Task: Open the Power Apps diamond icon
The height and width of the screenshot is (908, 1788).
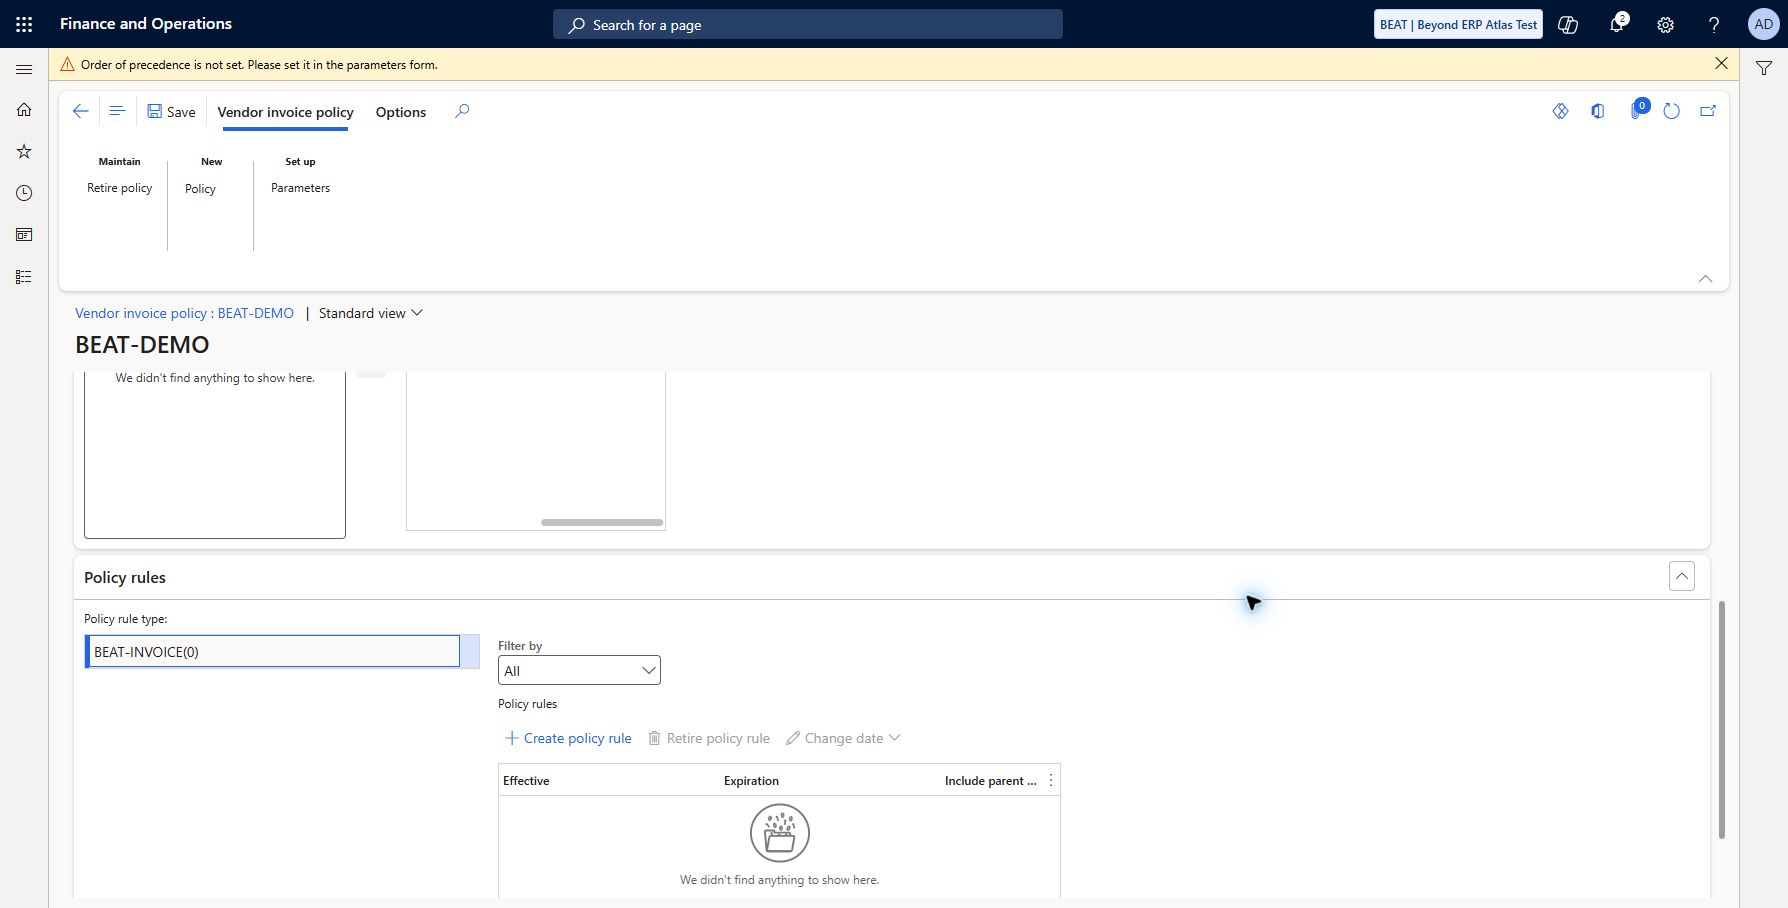Action: tap(1560, 111)
